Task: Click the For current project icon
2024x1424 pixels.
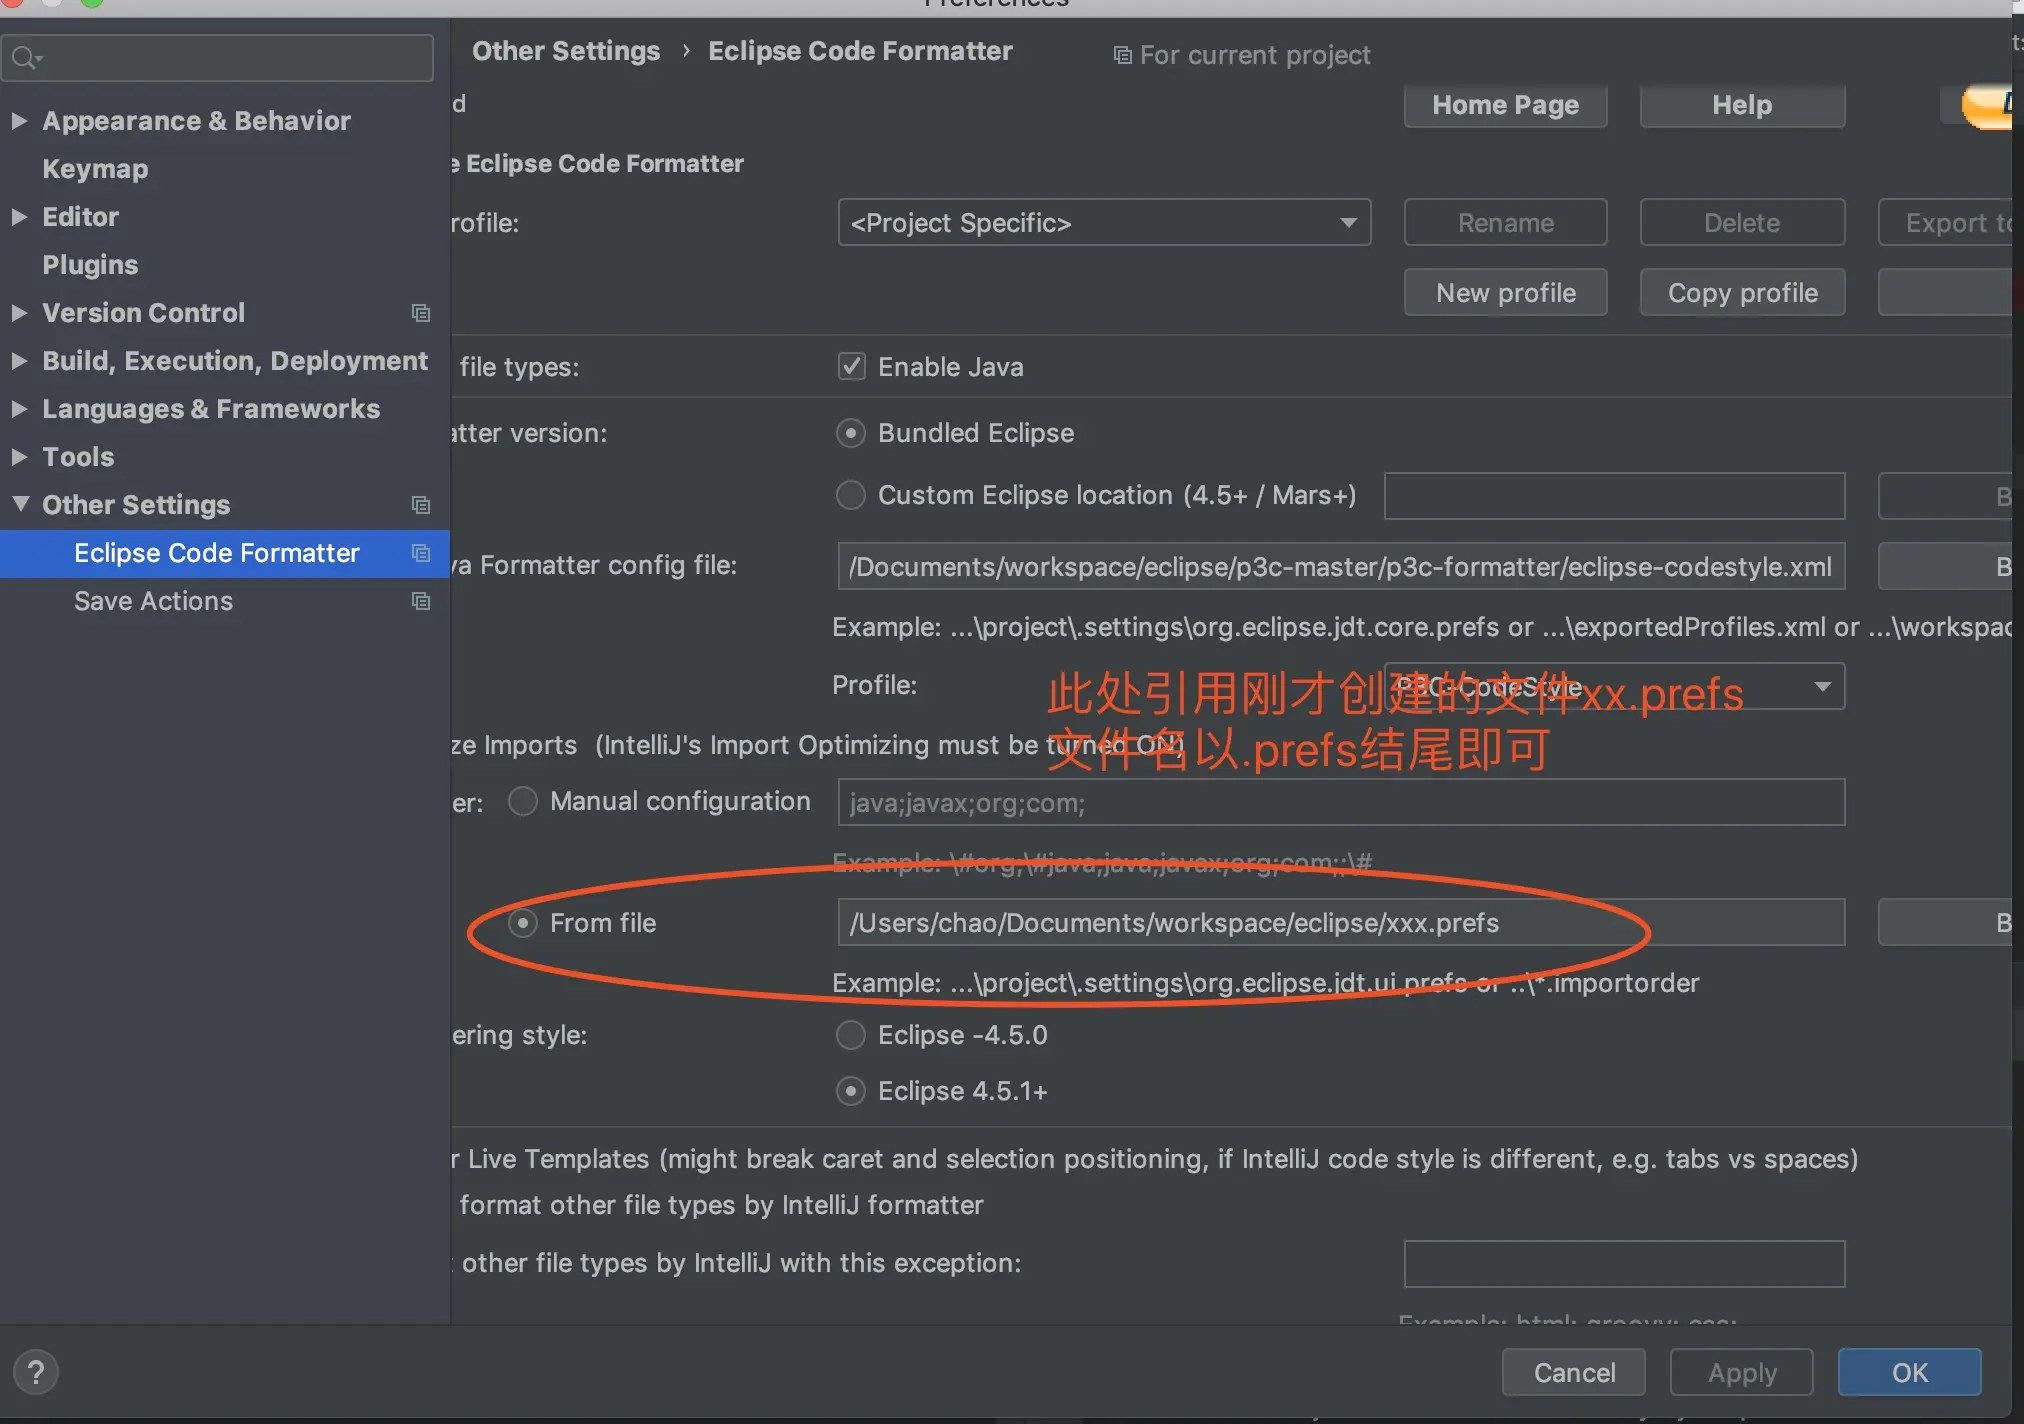Action: pos(1122,55)
